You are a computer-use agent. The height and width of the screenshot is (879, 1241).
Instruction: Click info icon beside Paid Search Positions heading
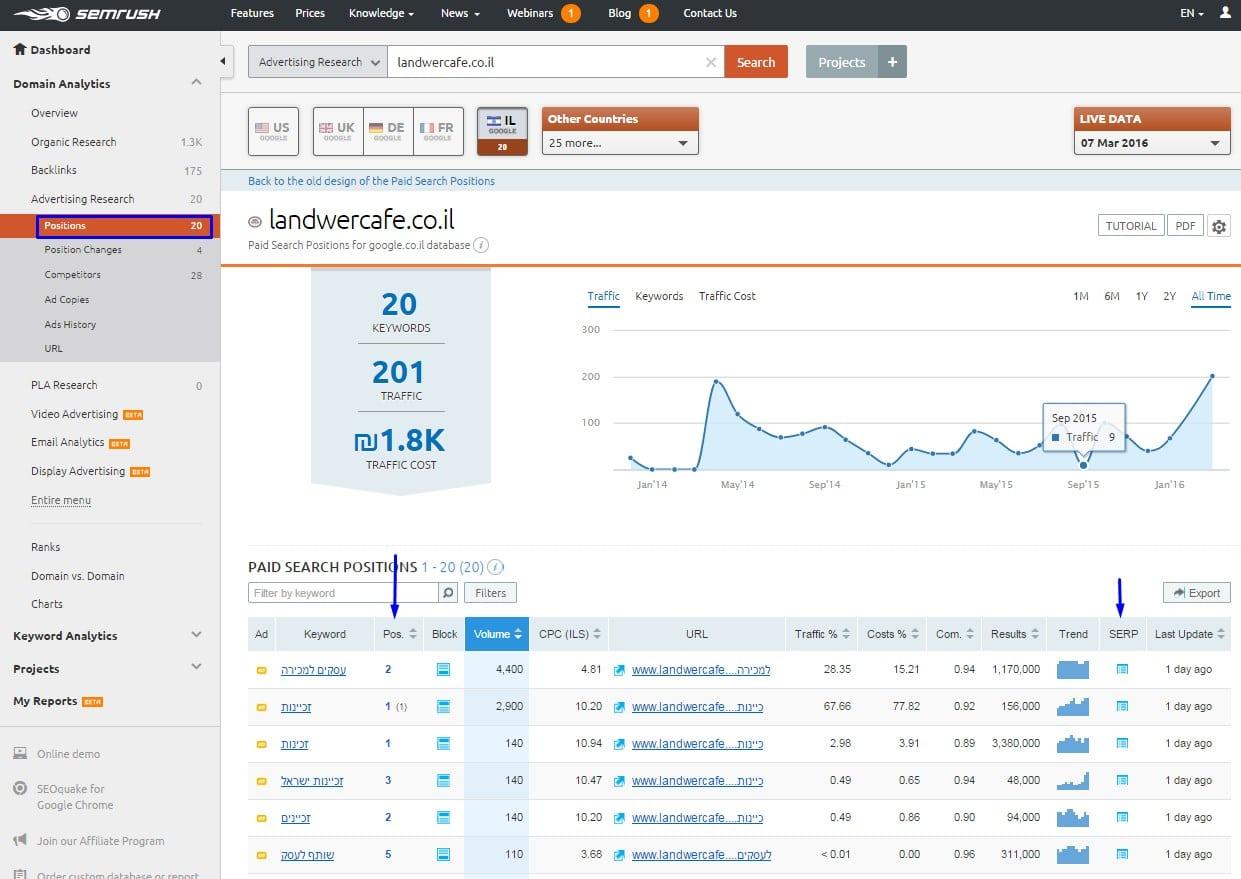495,567
